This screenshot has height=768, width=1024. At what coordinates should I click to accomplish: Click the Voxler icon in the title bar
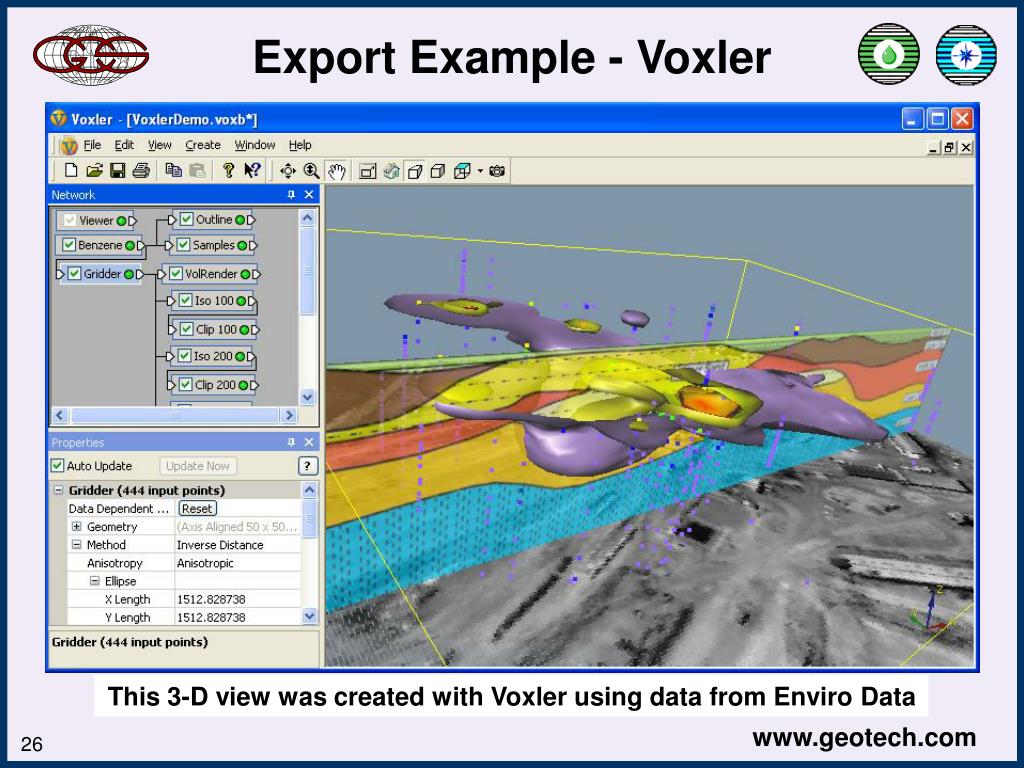[x=59, y=118]
